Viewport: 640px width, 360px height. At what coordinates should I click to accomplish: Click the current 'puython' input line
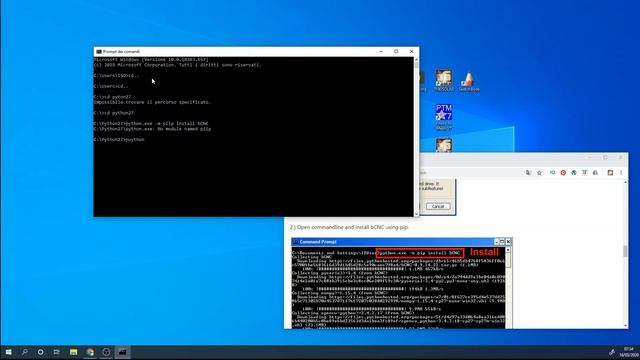click(x=119, y=140)
